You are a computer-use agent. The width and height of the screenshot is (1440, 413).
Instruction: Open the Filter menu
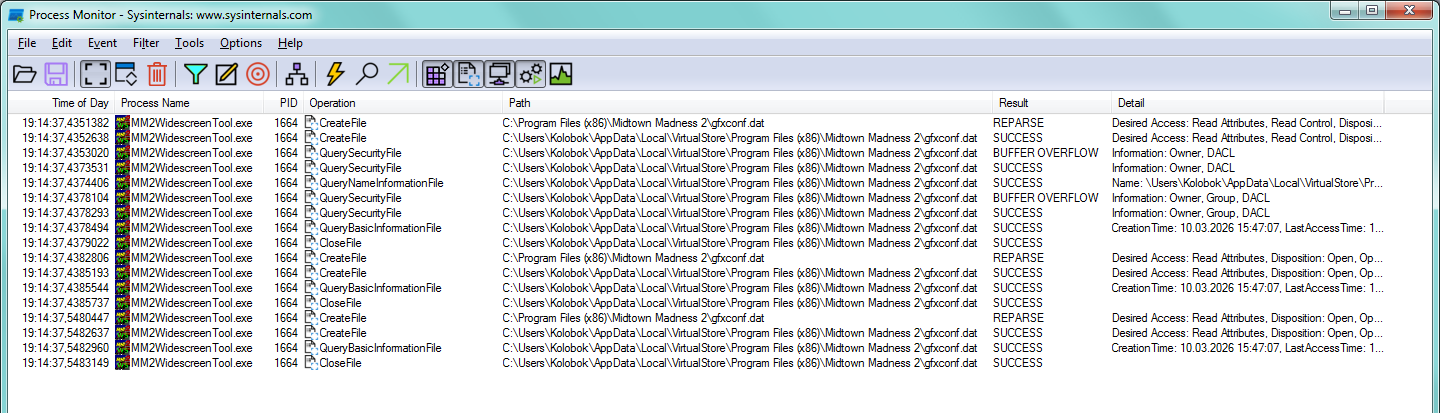coord(146,43)
